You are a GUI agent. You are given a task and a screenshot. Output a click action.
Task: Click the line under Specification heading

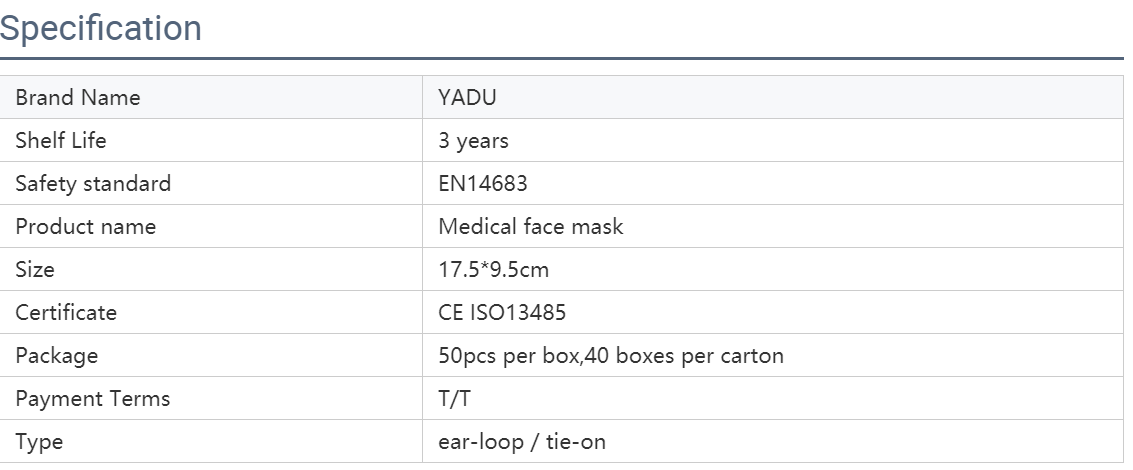pyautogui.click(x=561, y=58)
